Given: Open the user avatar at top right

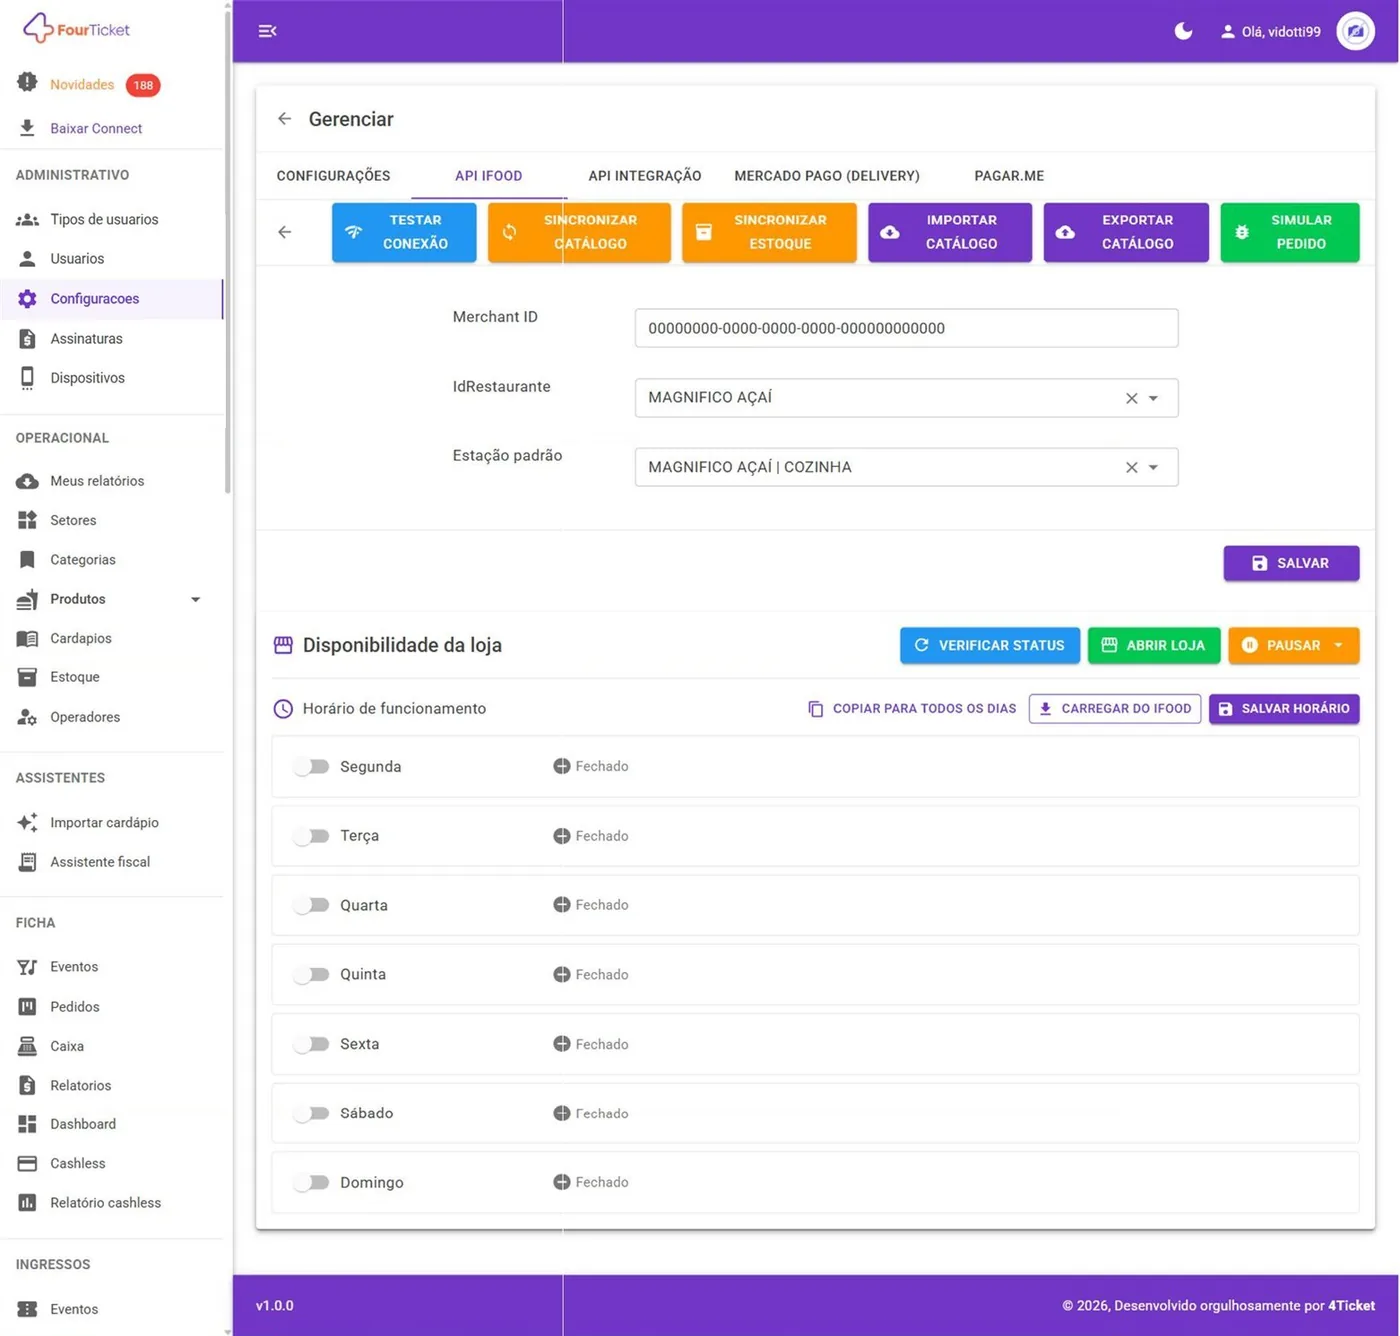Looking at the screenshot, I should pos(1355,31).
